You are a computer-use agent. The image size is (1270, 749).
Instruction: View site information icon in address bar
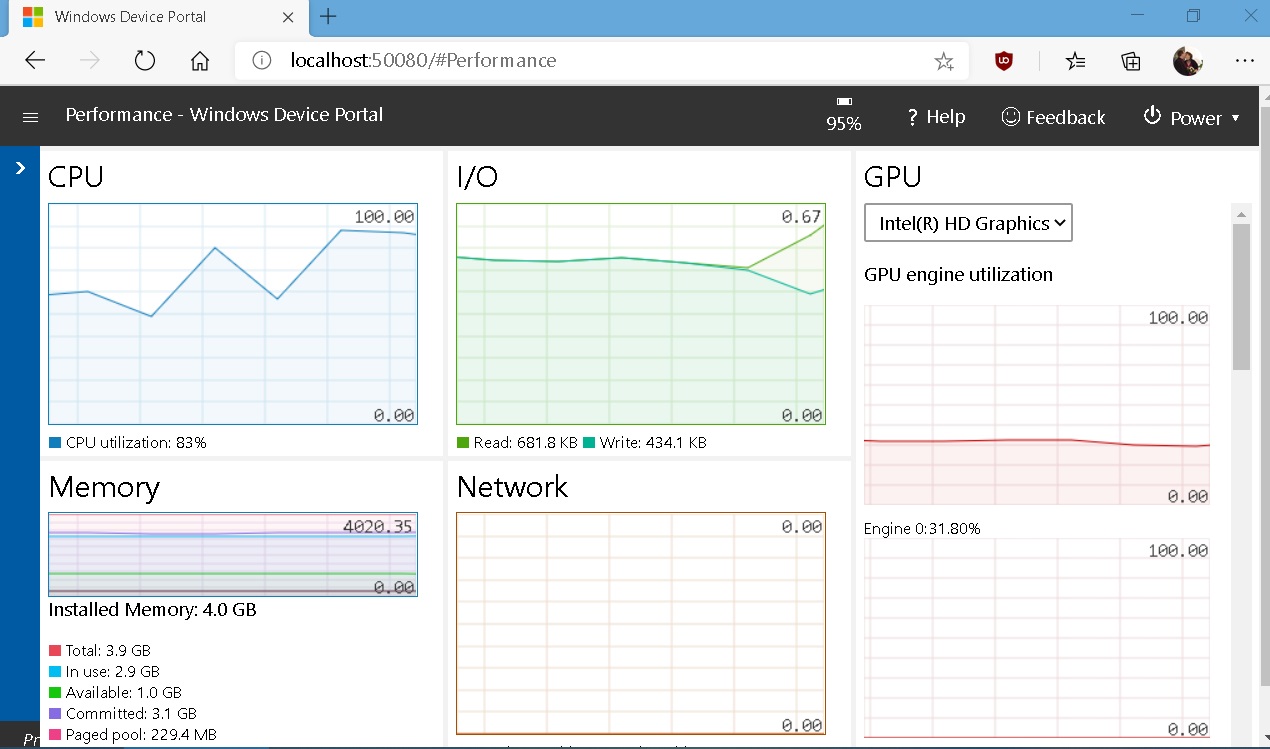[262, 60]
